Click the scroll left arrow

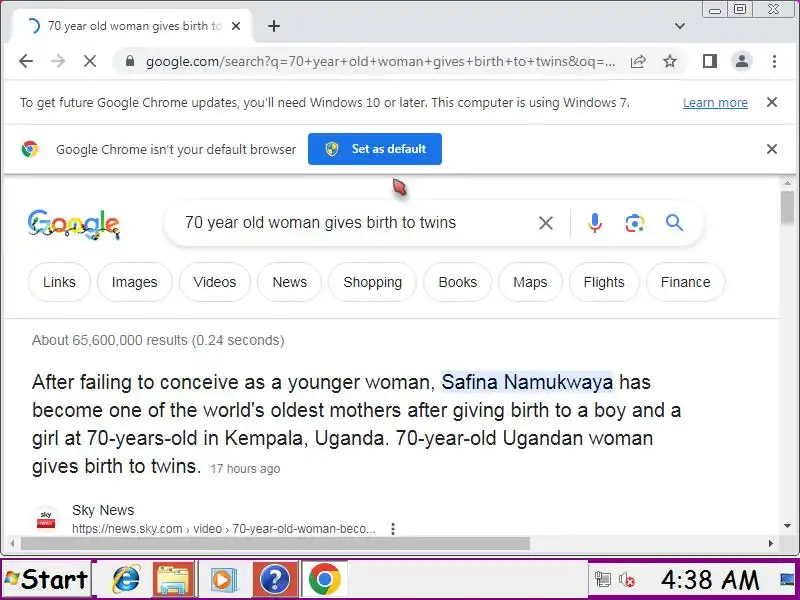[11, 544]
